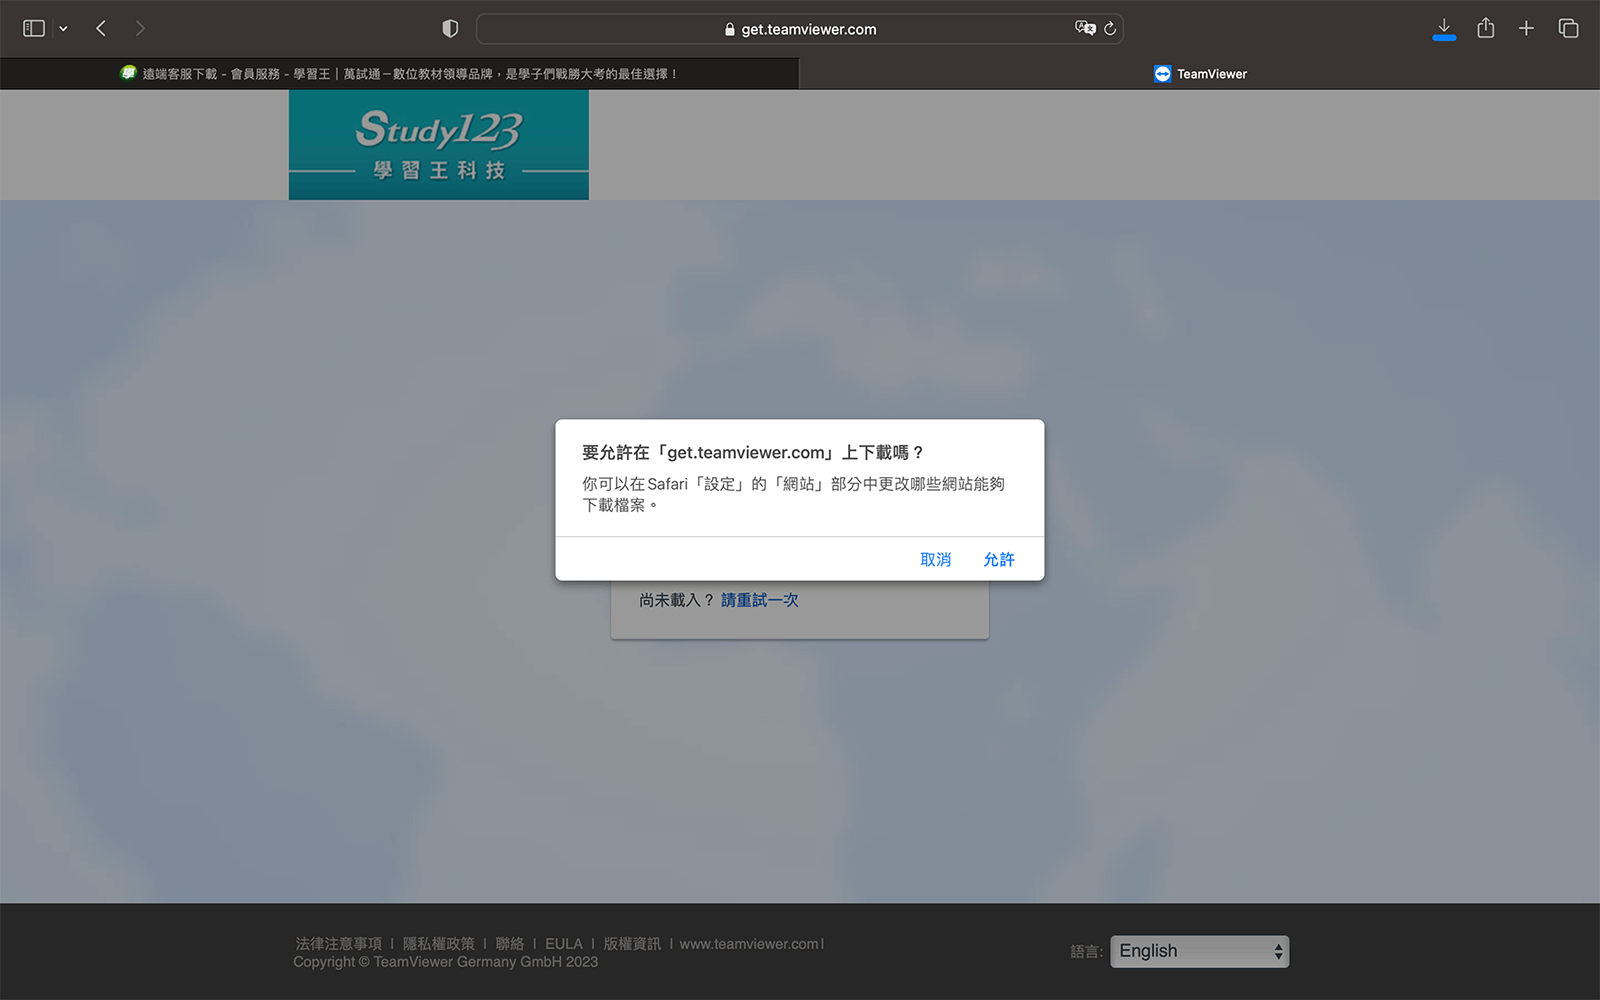The height and width of the screenshot is (1000, 1600).
Task: Click the Study123 學習王科技 logo
Action: (x=439, y=145)
